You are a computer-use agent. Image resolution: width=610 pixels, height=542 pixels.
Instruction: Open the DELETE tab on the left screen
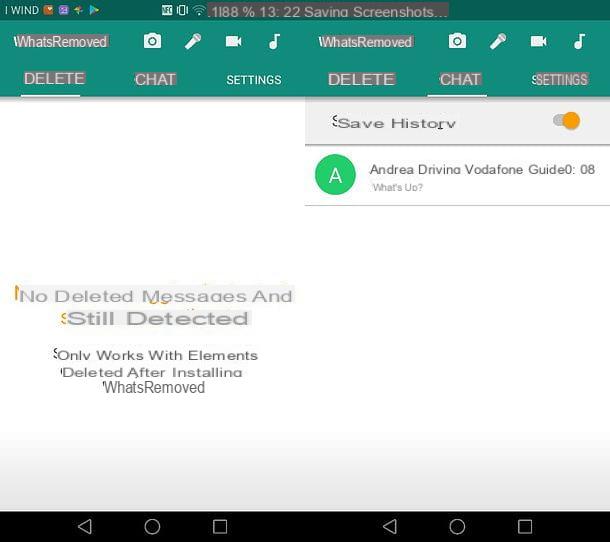[x=54, y=79]
